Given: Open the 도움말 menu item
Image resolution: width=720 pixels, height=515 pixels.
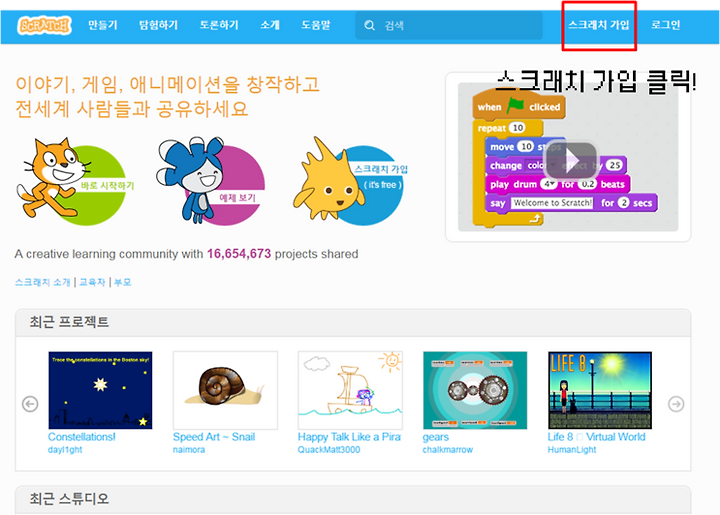Looking at the screenshot, I should coord(316,25).
